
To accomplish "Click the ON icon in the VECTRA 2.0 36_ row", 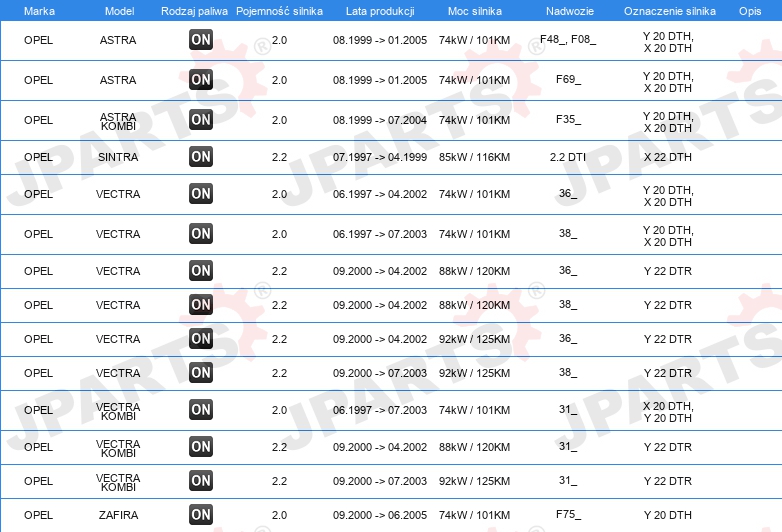I will click(201, 194).
